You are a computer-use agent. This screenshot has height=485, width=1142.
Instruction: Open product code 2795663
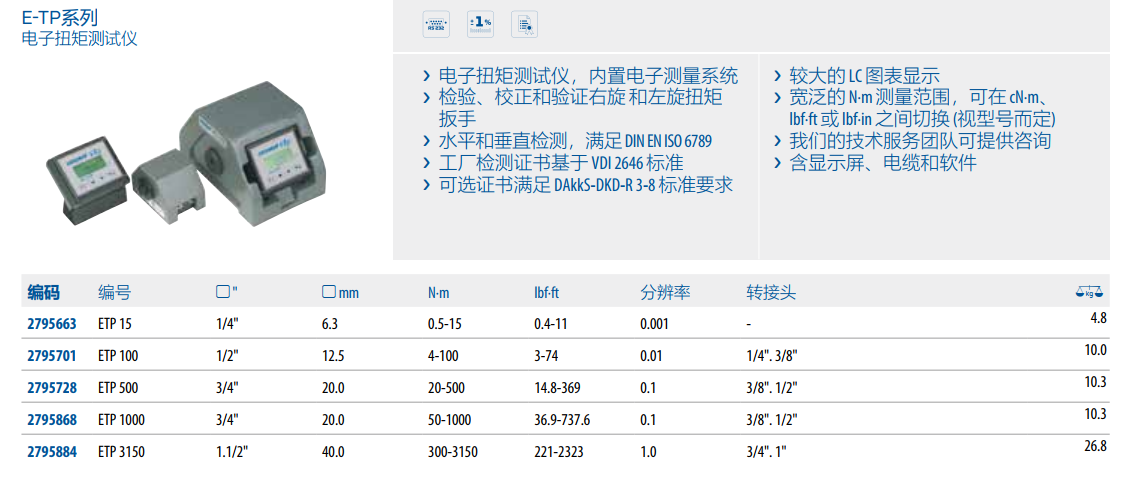click(x=50, y=323)
